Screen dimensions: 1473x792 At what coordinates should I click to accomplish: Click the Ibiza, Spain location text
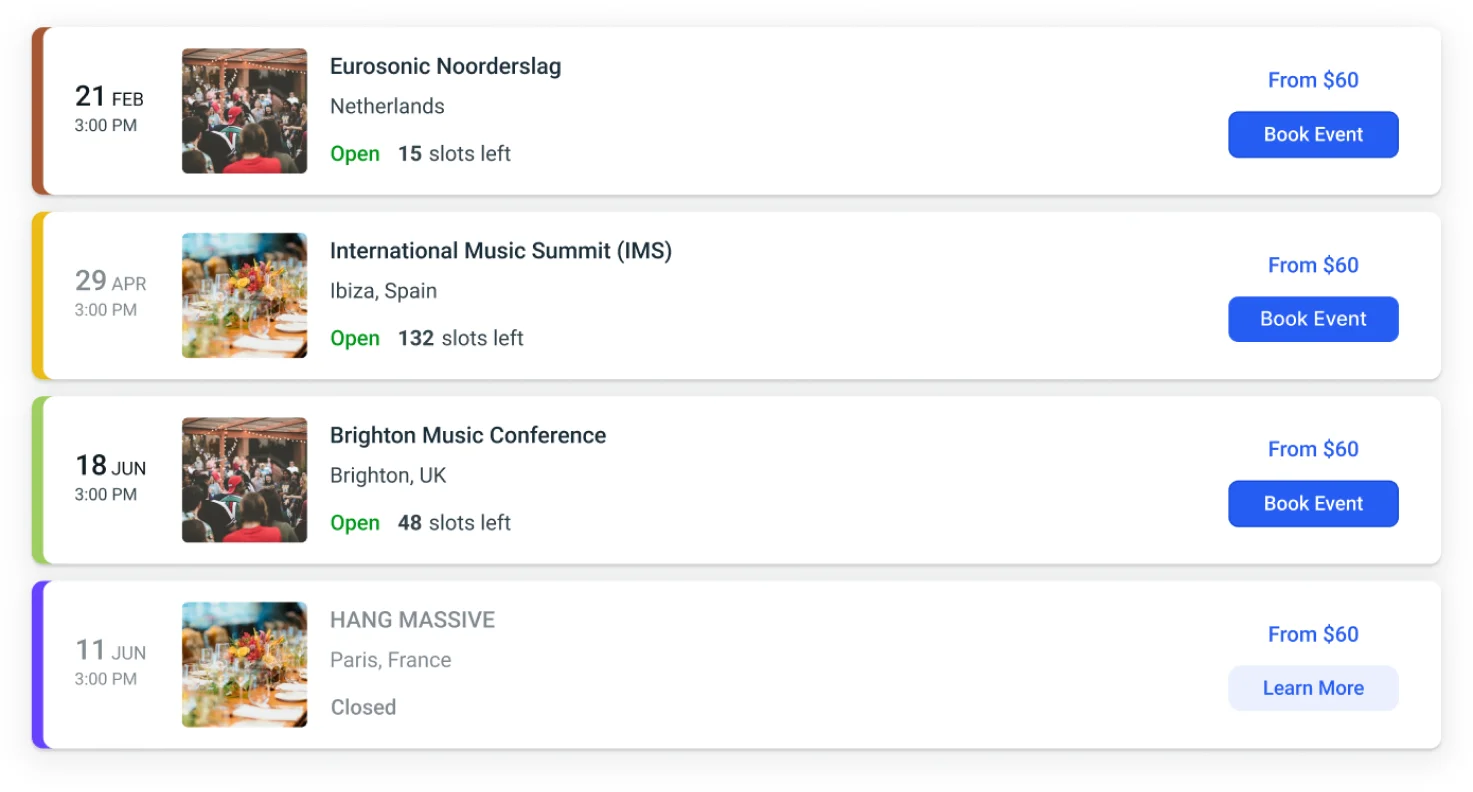(x=383, y=290)
